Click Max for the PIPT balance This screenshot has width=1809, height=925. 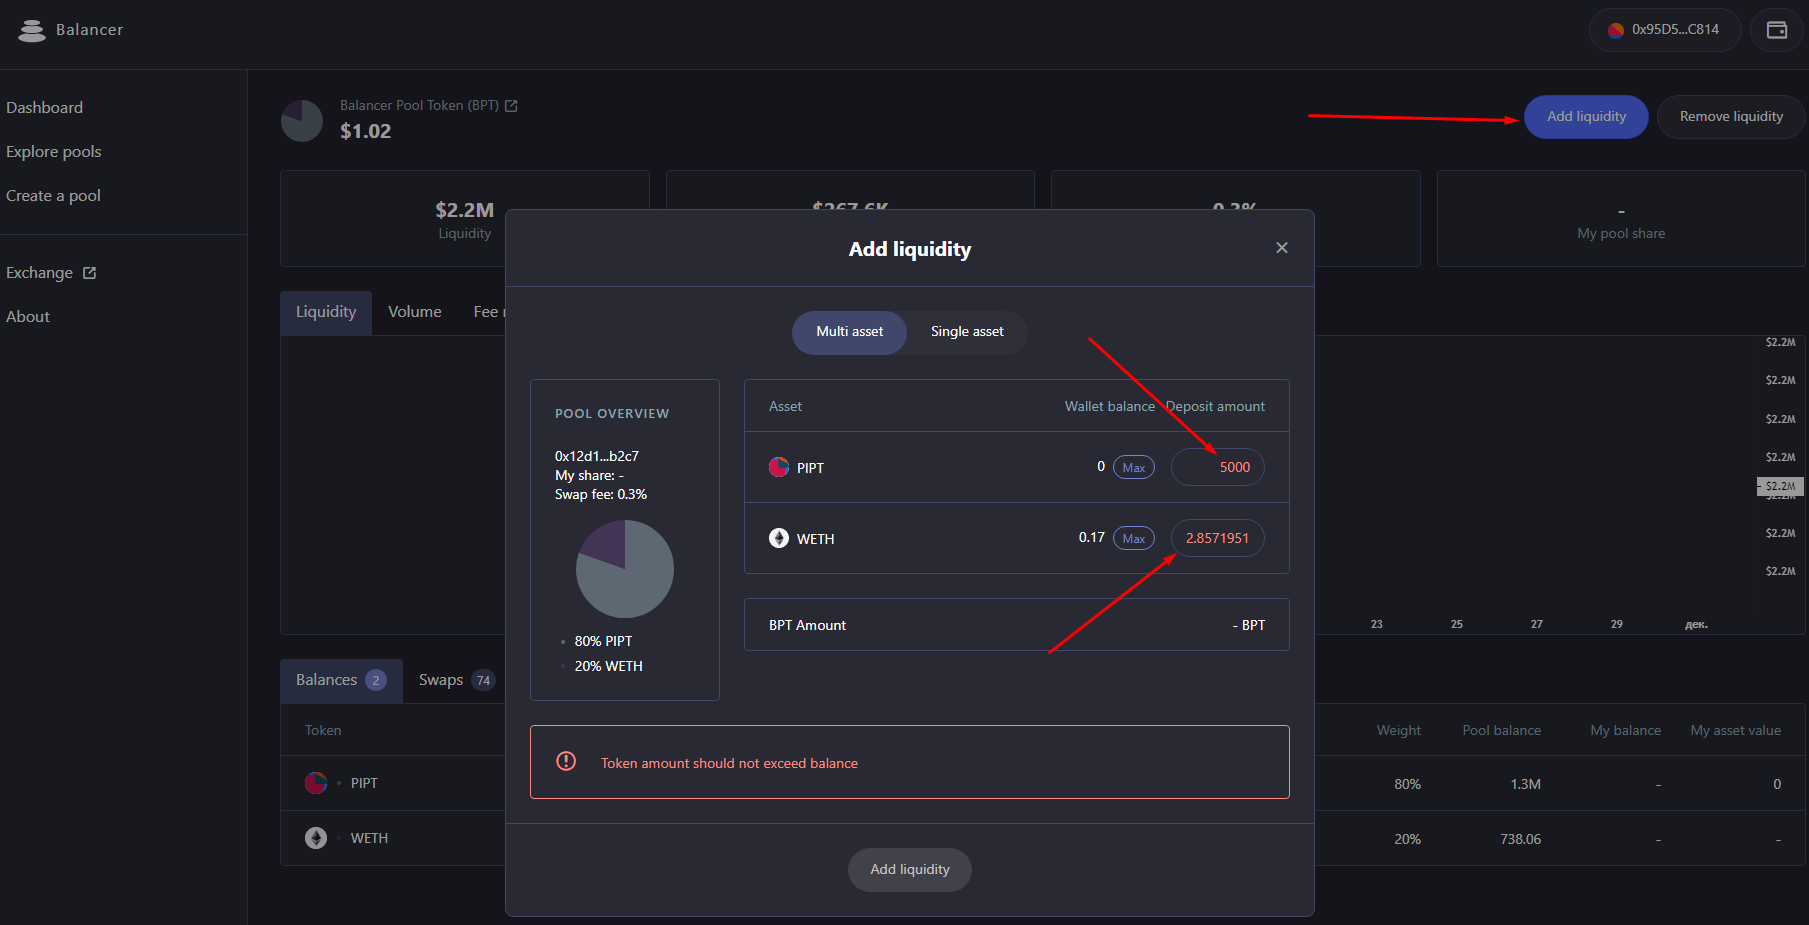tap(1134, 467)
